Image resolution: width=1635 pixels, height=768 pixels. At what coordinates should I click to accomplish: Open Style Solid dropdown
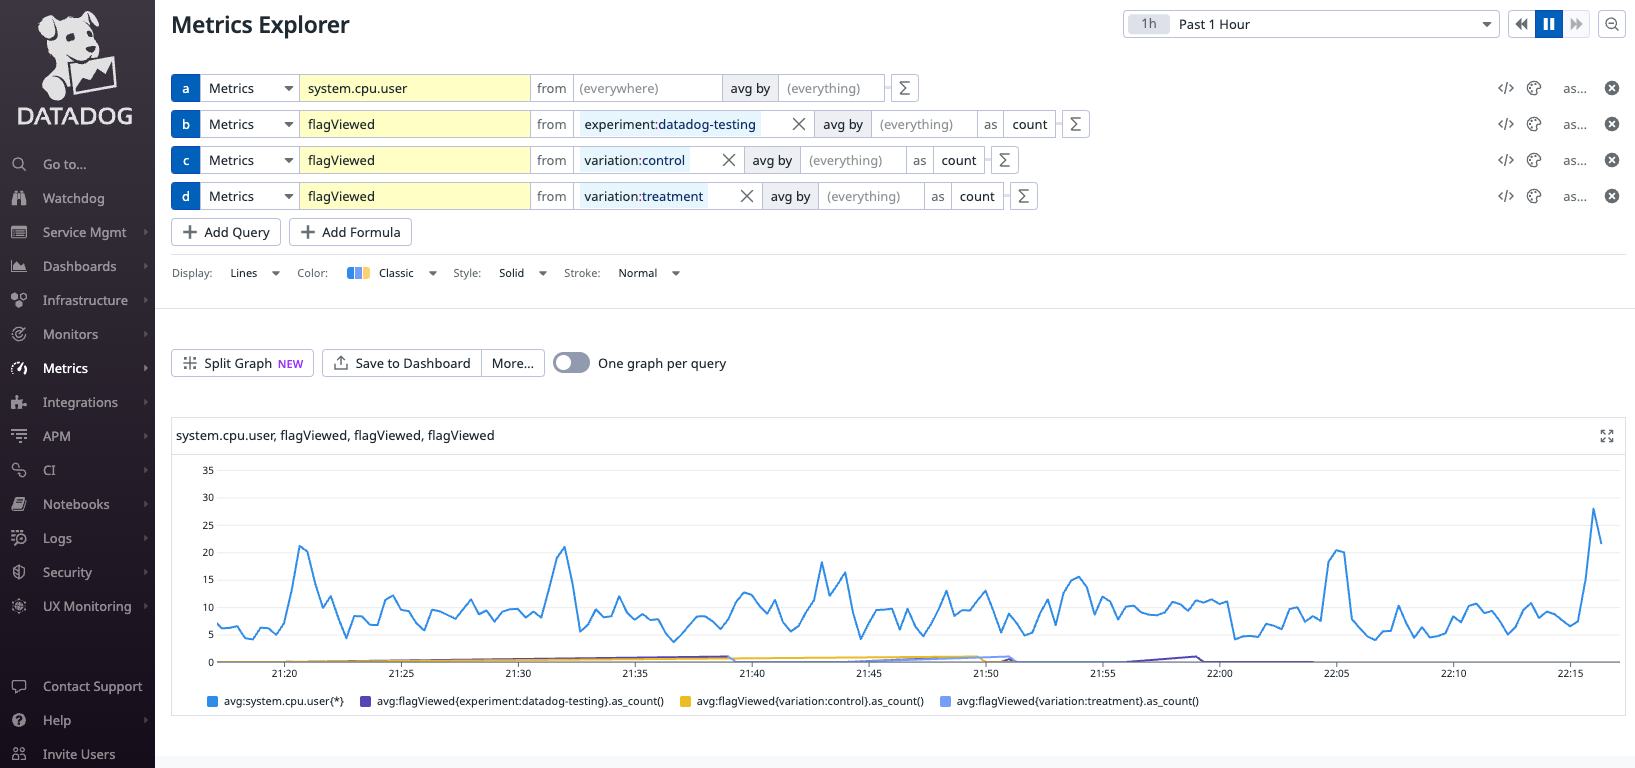click(522, 273)
